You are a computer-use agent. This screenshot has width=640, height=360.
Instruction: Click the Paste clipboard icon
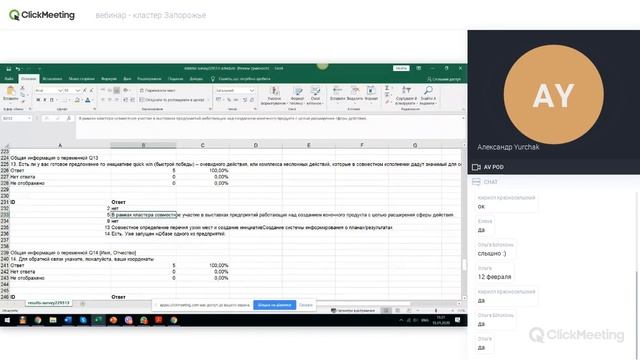pos(11,91)
